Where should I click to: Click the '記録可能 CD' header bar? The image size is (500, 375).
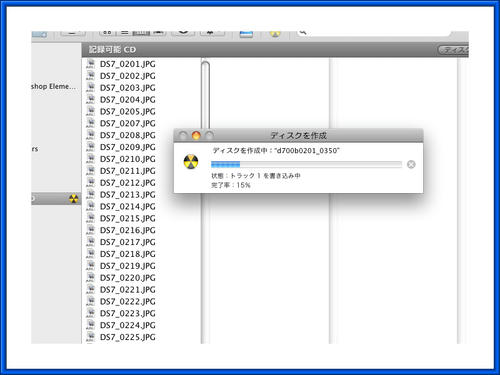click(x=275, y=50)
